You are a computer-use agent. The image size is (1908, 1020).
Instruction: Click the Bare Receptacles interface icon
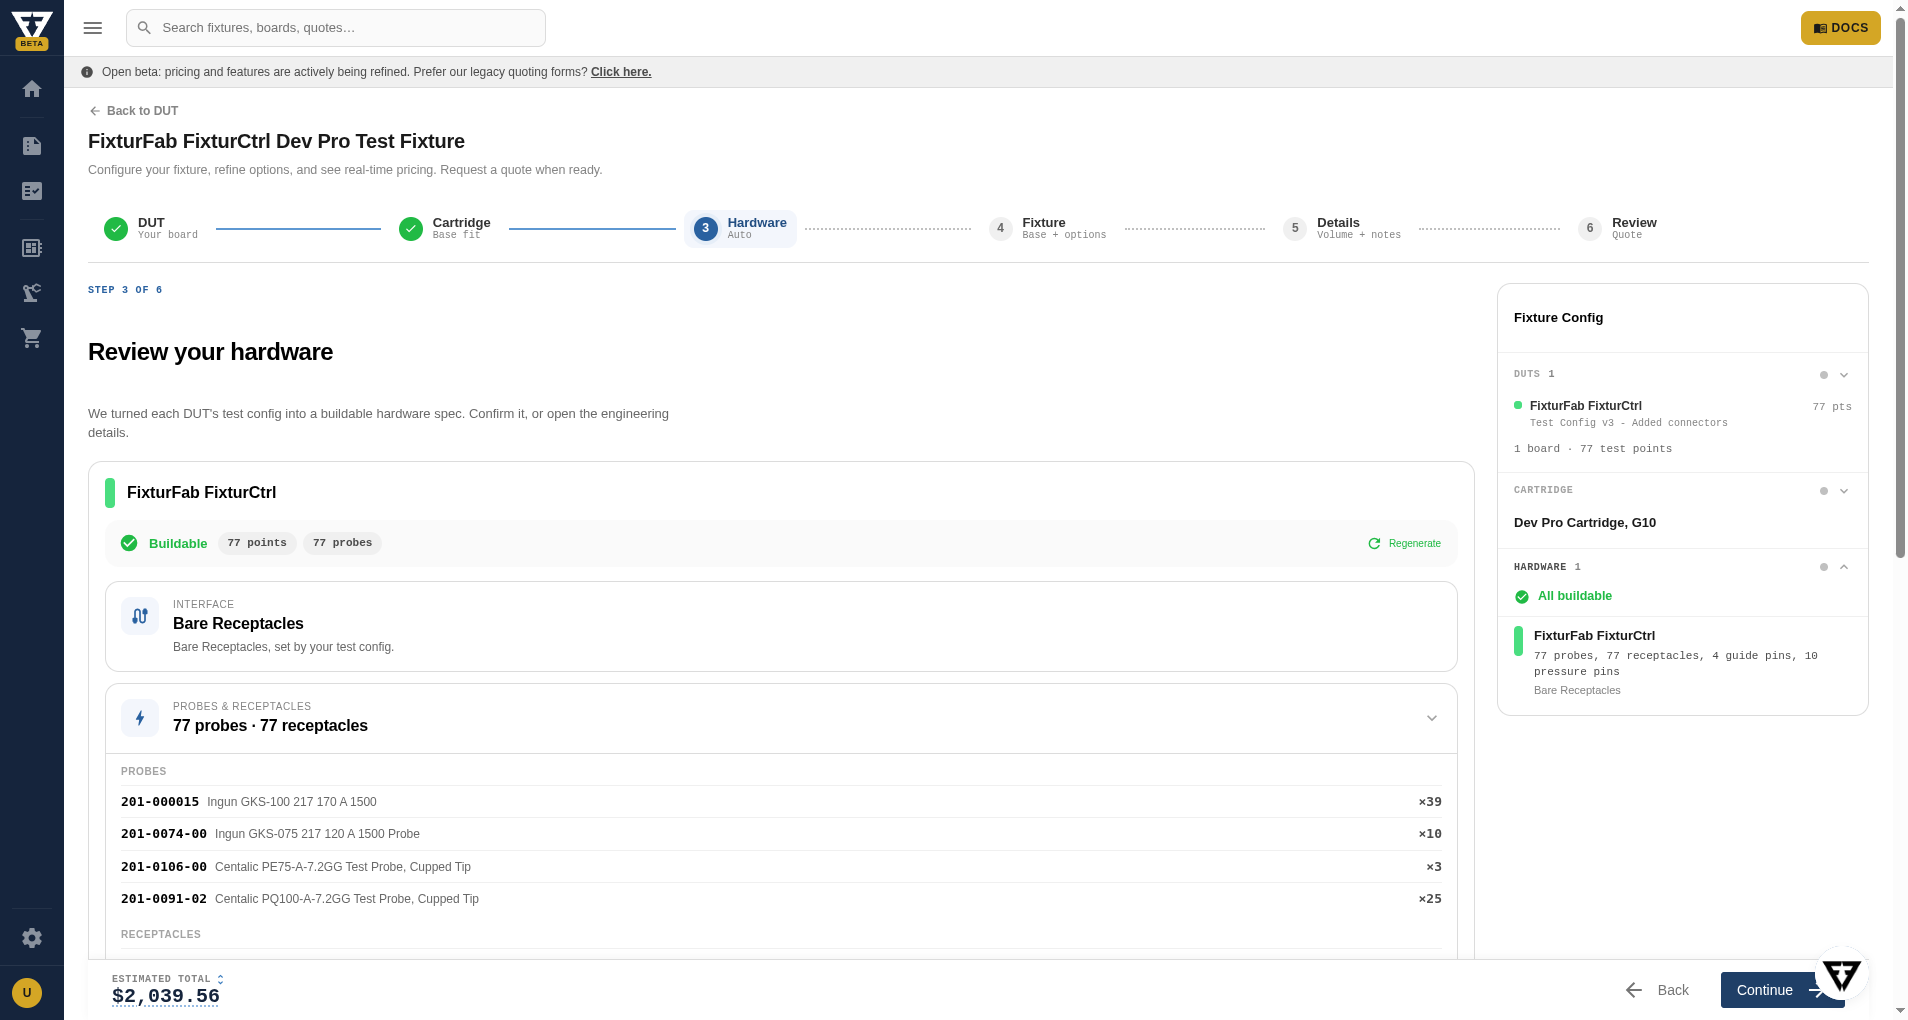tap(140, 616)
